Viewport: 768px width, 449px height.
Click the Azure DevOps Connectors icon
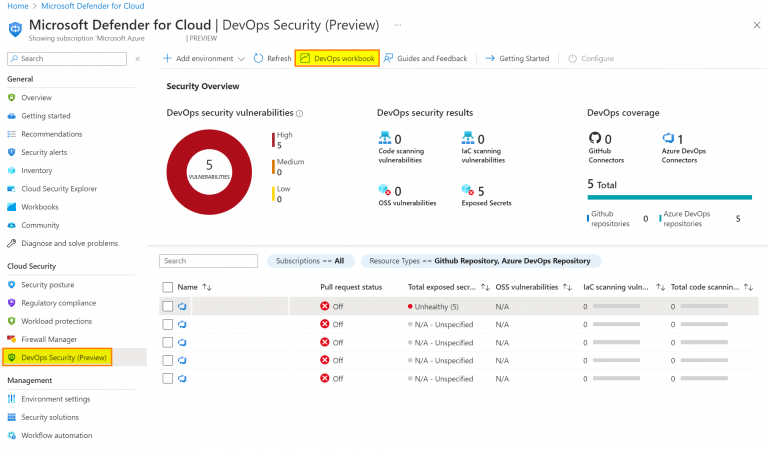pyautogui.click(x=668, y=138)
